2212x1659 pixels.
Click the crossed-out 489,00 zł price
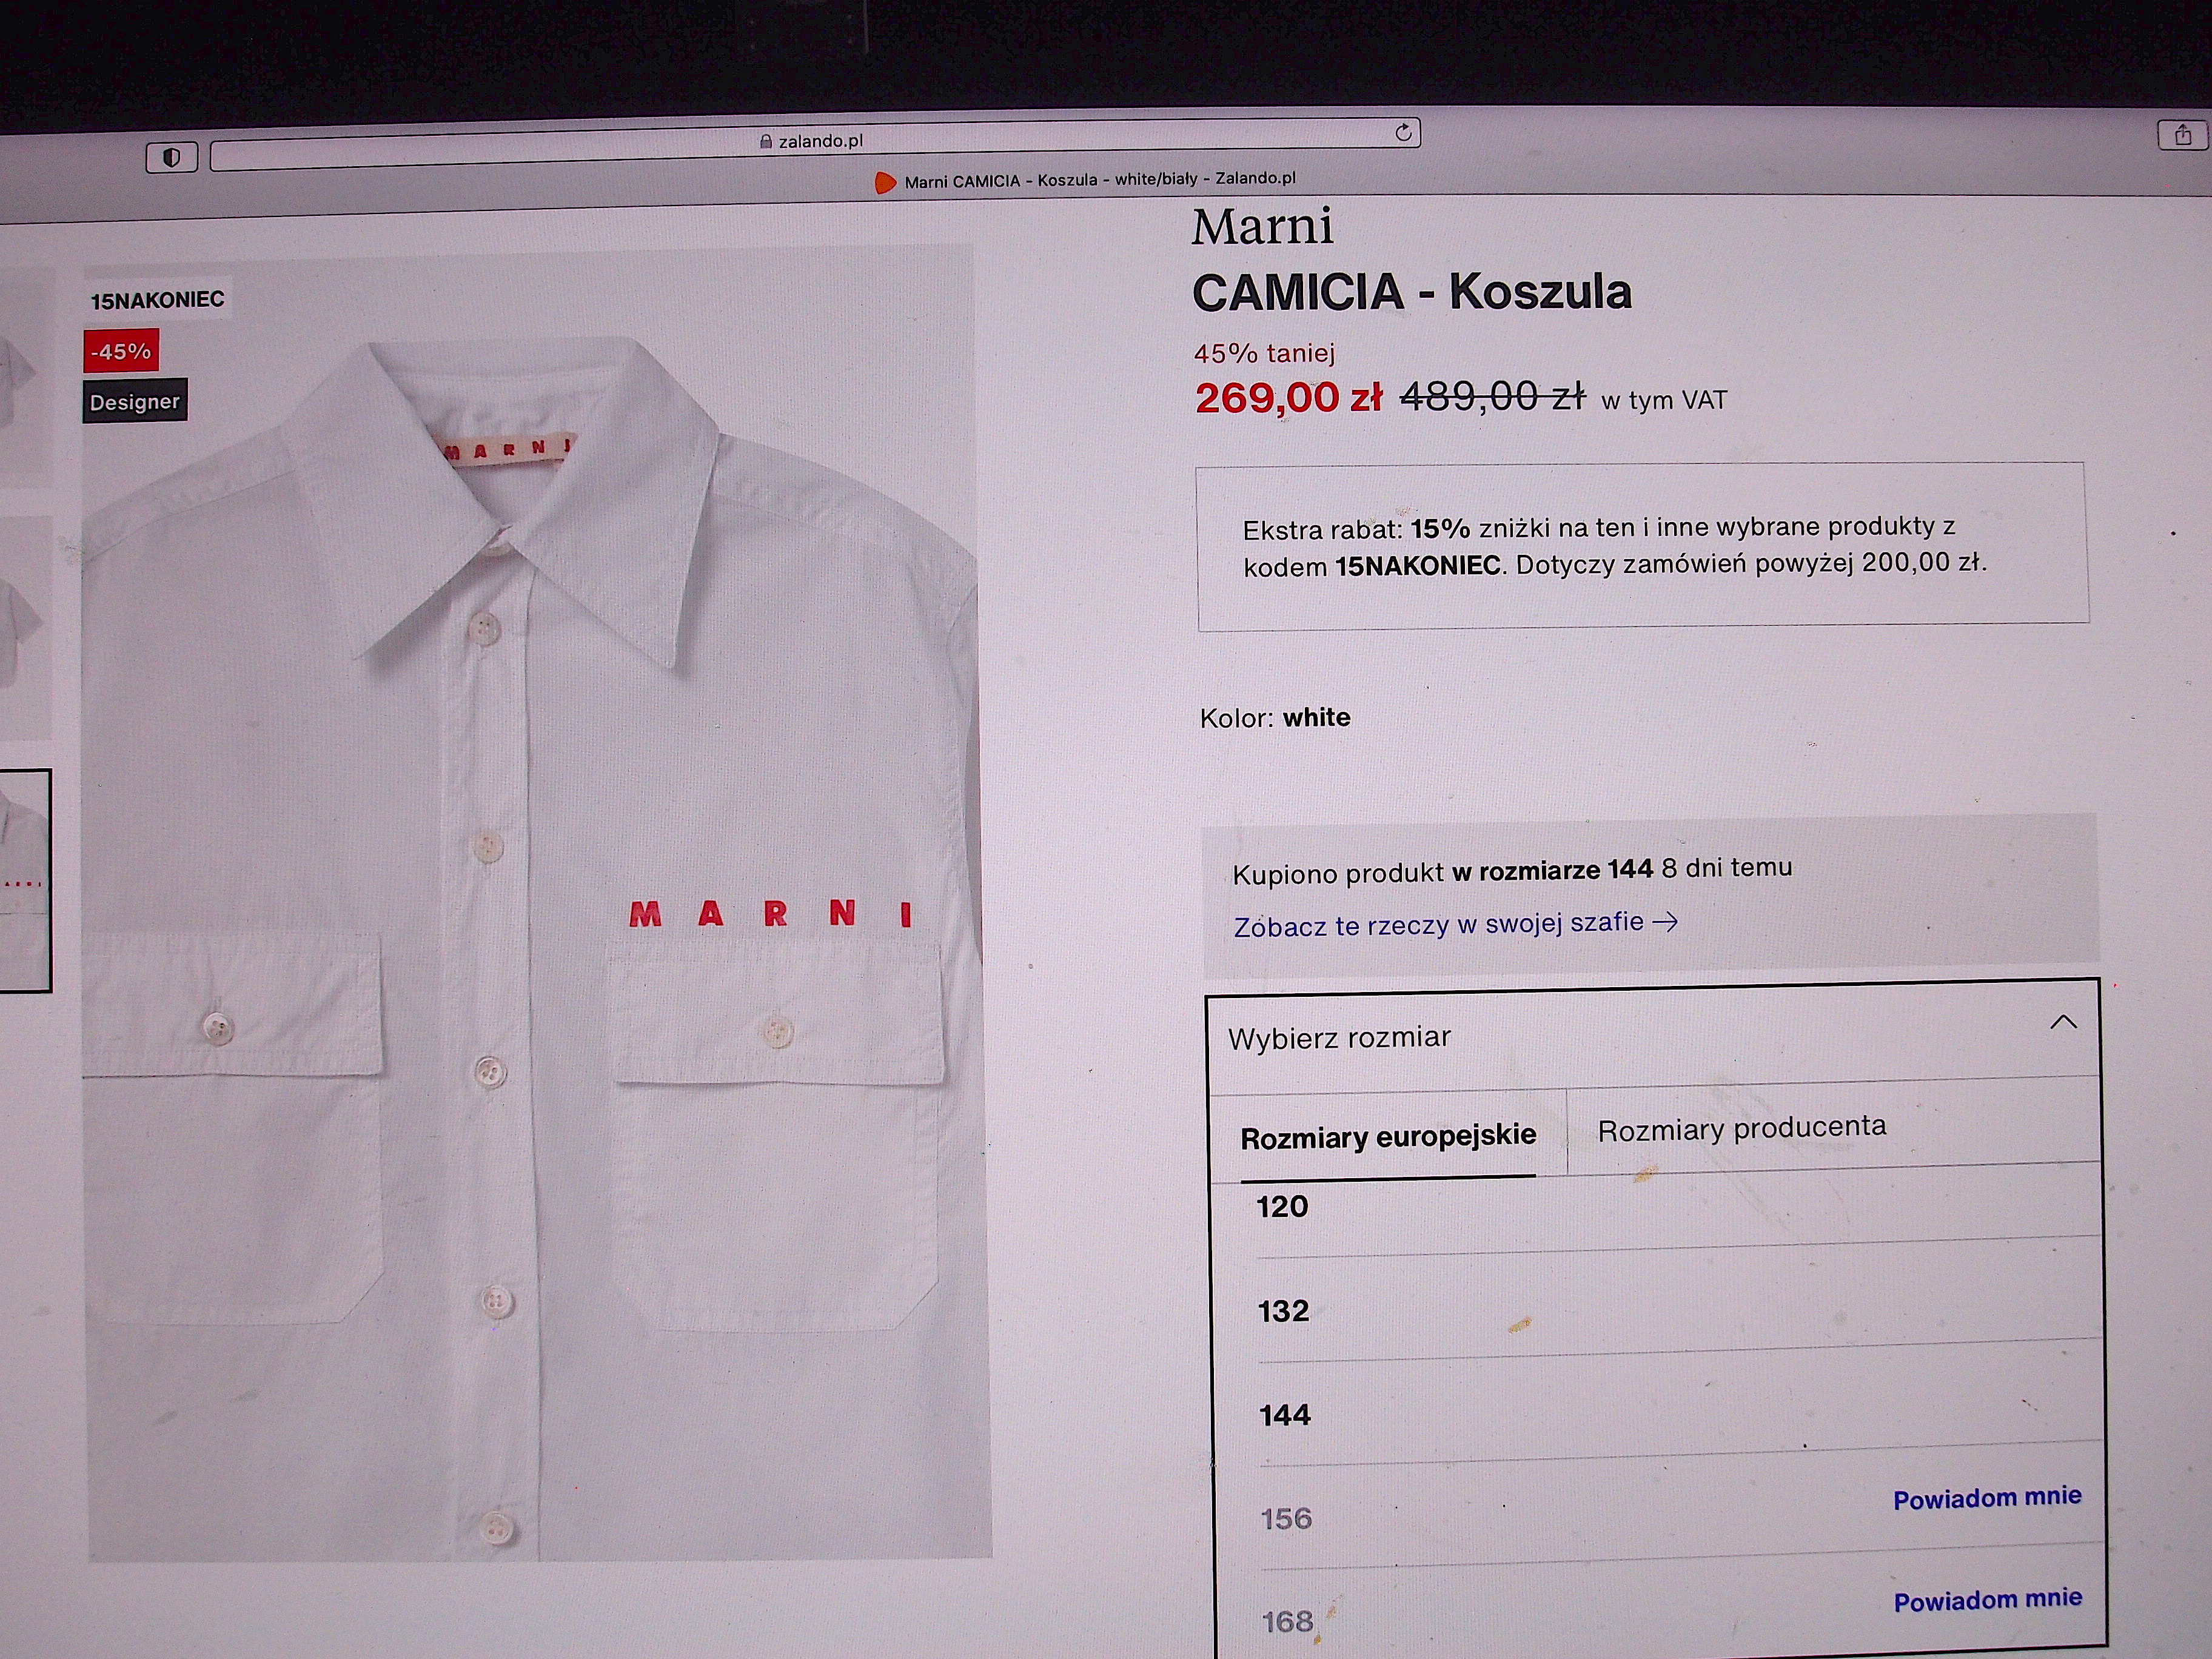pos(1492,397)
